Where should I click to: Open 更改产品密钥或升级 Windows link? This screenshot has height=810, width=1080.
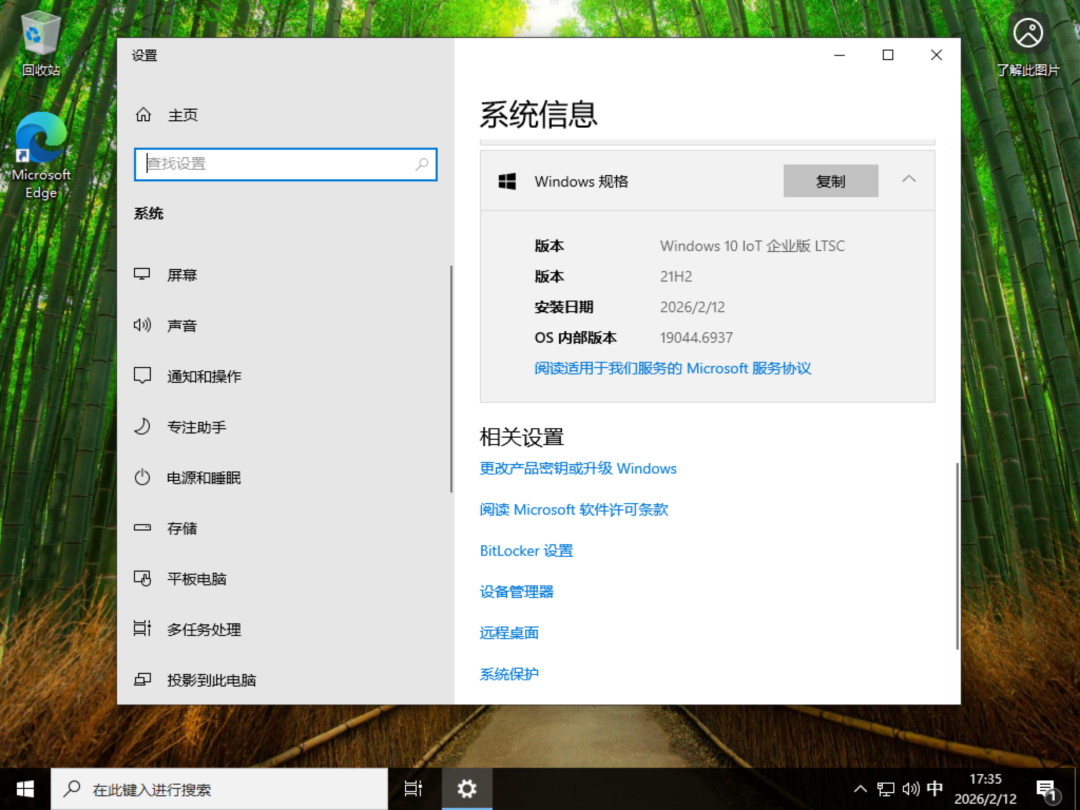point(578,468)
